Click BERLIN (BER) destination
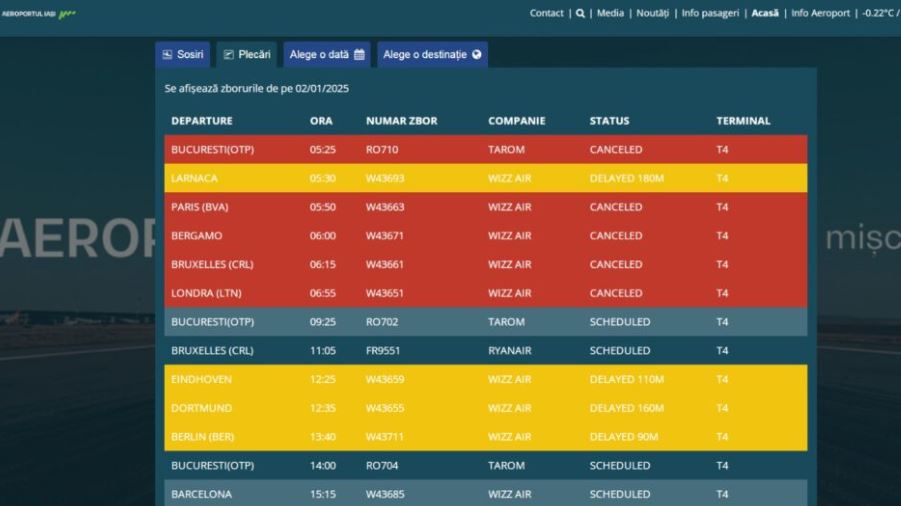 [x=203, y=437]
